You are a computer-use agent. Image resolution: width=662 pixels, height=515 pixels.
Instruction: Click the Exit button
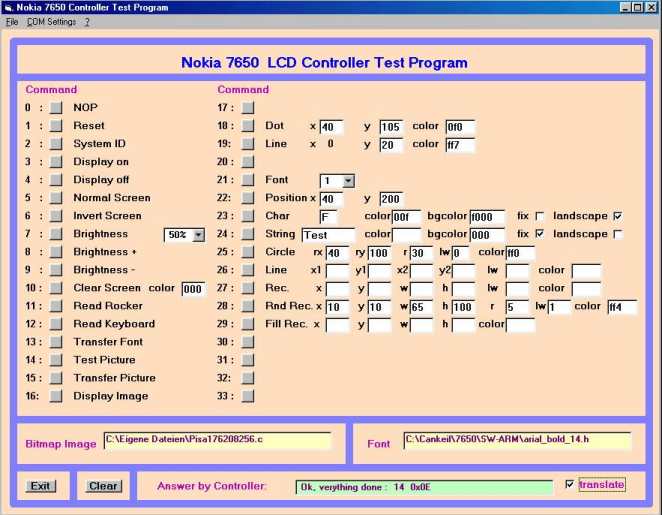(x=40, y=486)
